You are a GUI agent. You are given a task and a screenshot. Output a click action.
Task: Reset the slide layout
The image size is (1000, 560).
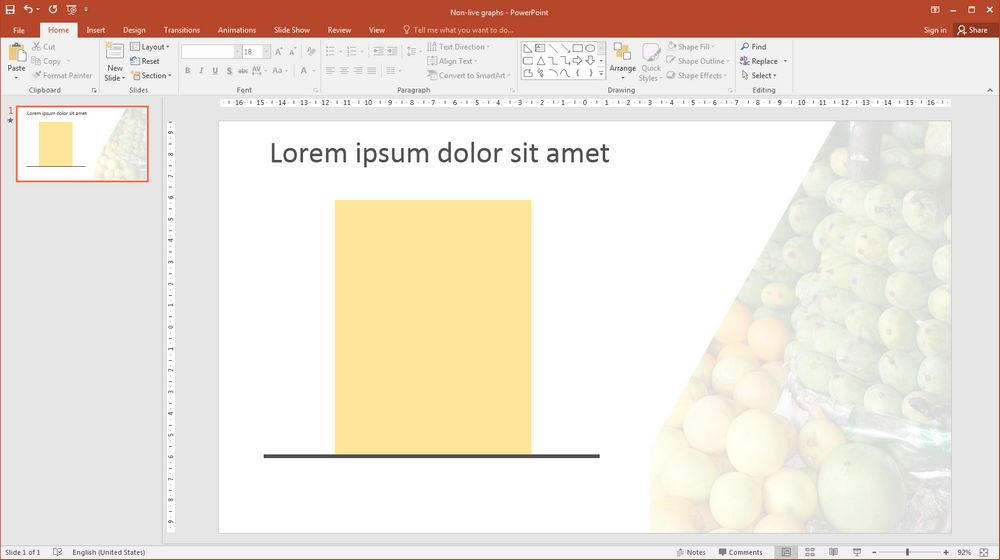145,61
